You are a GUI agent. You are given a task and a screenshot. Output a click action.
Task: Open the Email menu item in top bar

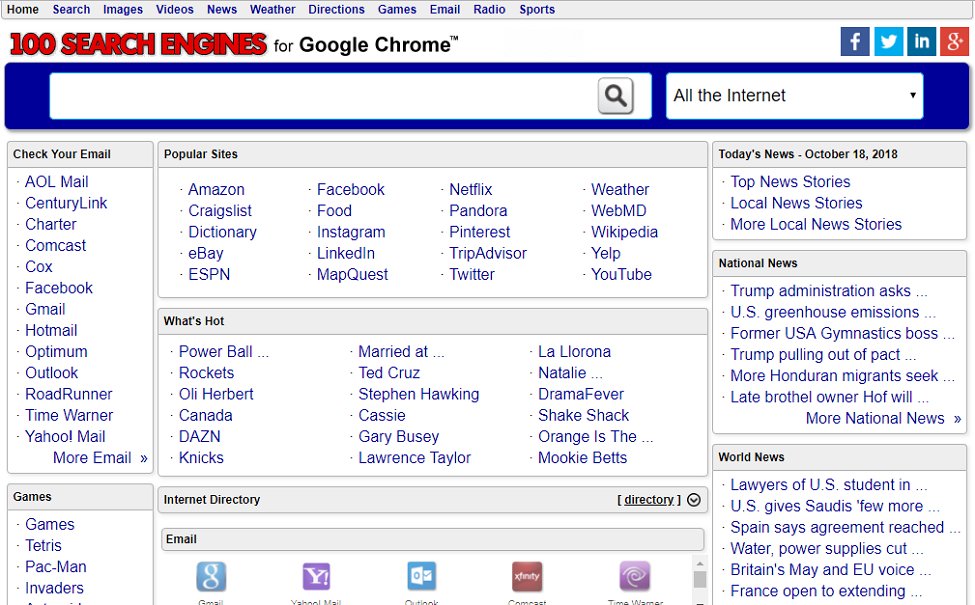click(445, 9)
